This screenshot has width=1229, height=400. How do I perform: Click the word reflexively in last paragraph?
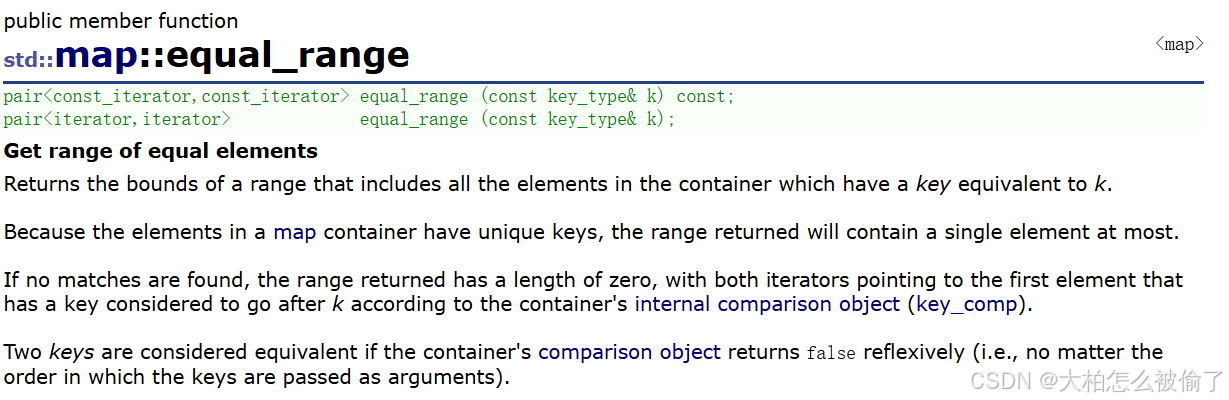tap(916, 352)
